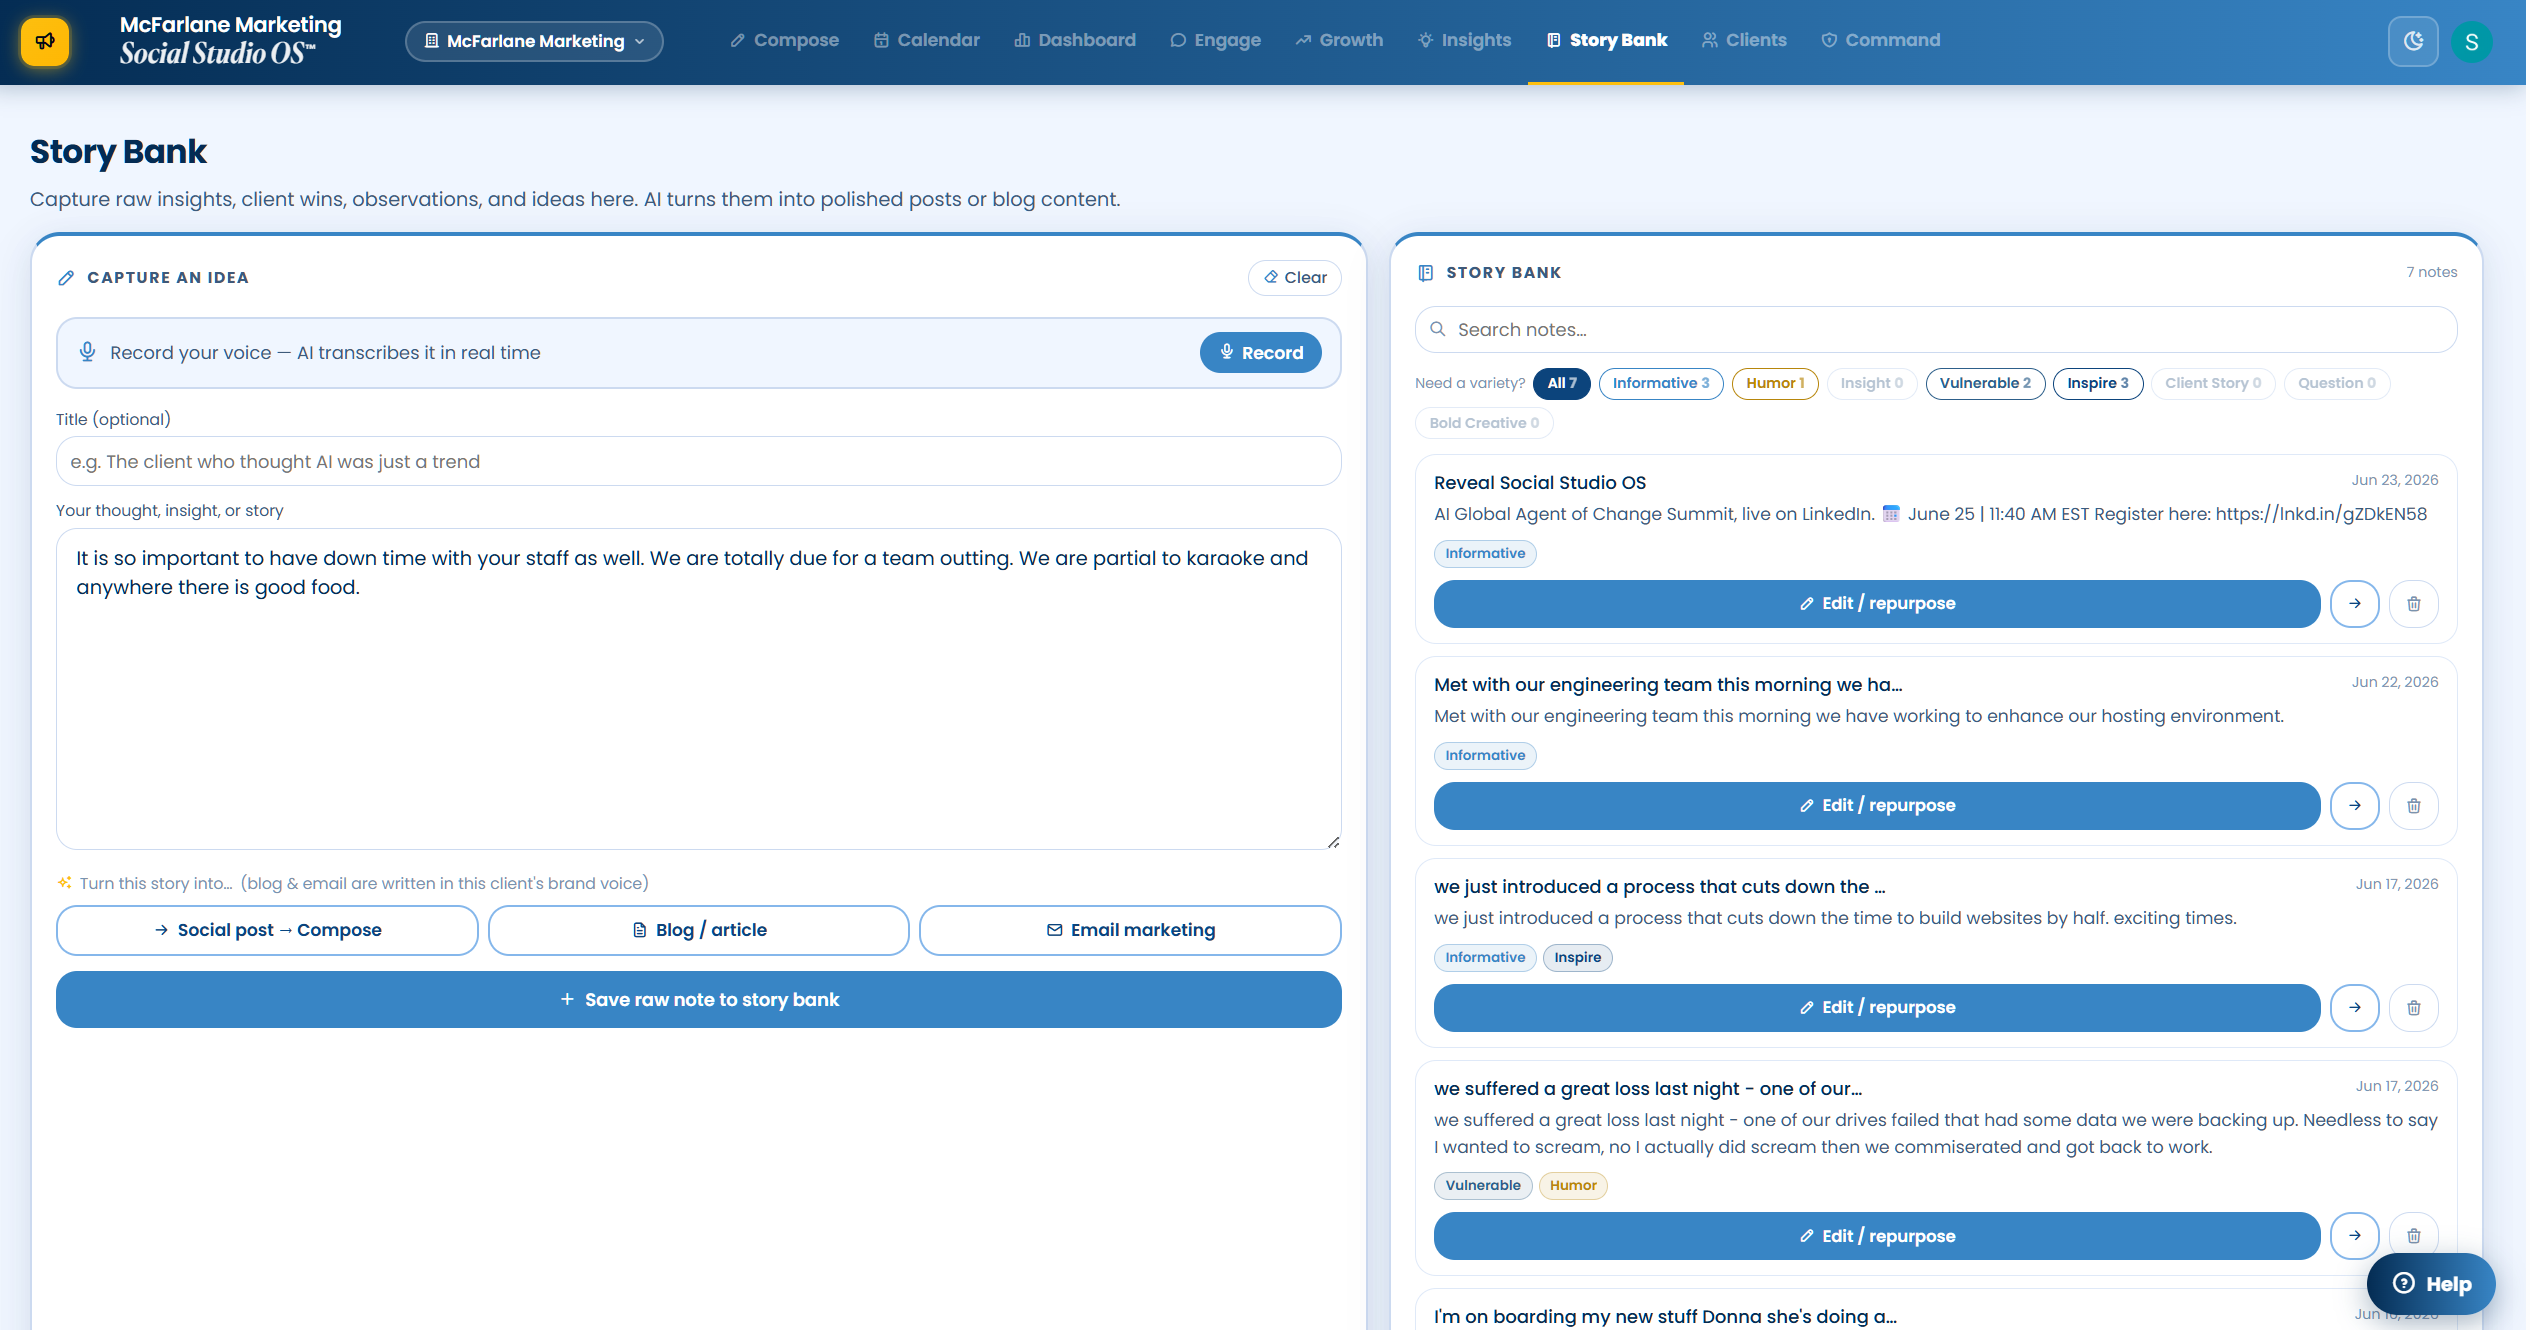The image size is (2530, 1330).
Task: Click arrow icon on engineering team note
Action: pyautogui.click(x=2354, y=805)
